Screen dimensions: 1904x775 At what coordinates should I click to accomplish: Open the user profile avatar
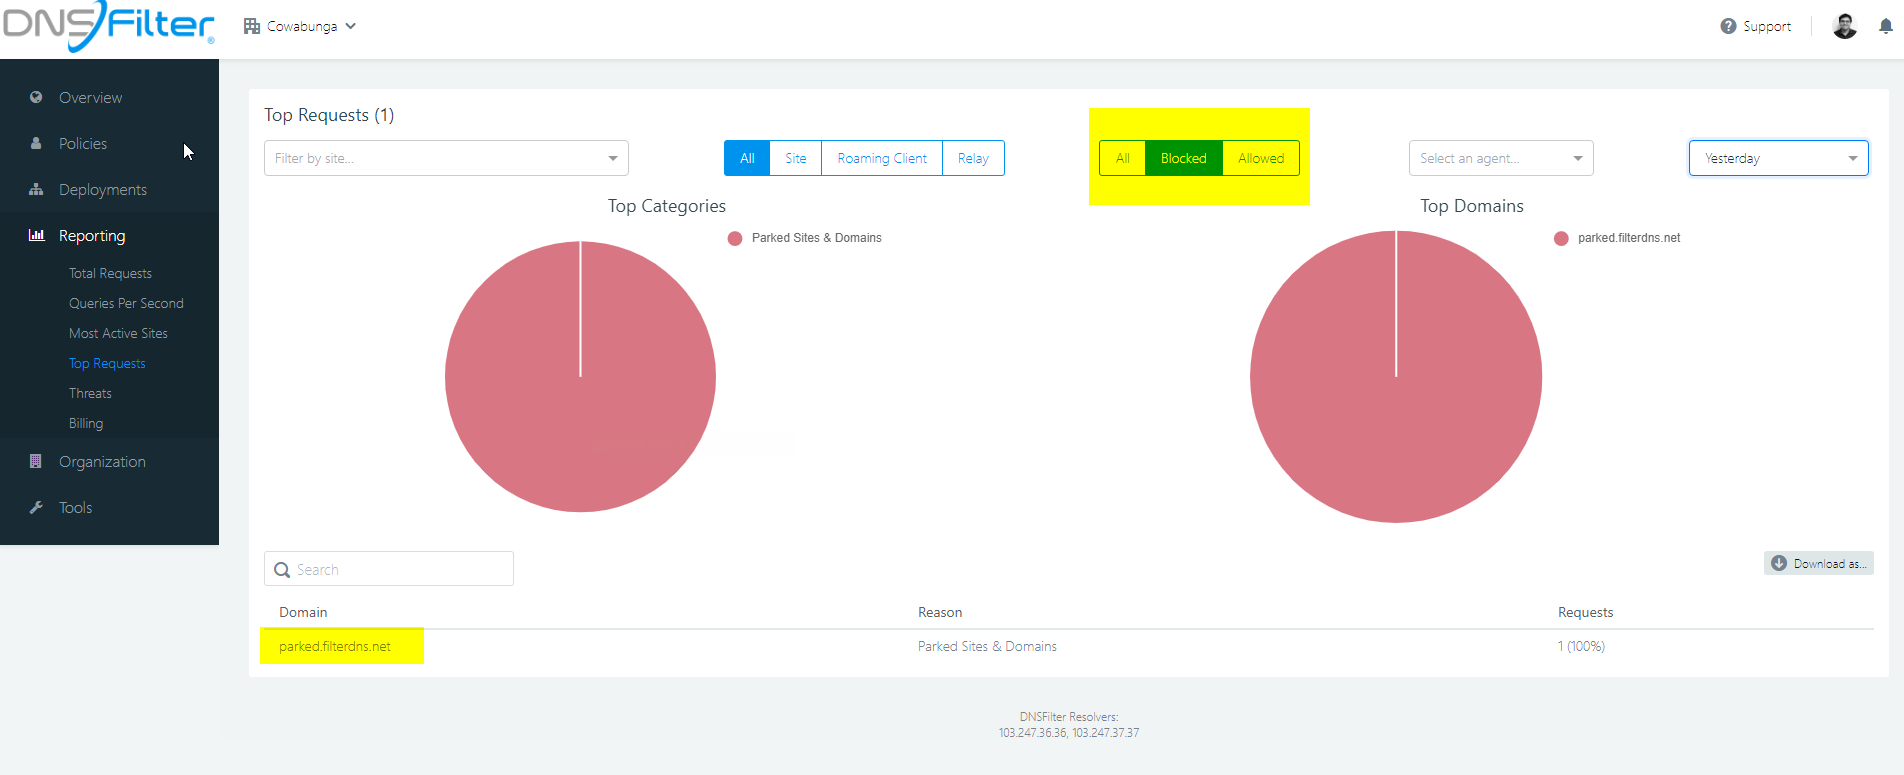[1845, 26]
